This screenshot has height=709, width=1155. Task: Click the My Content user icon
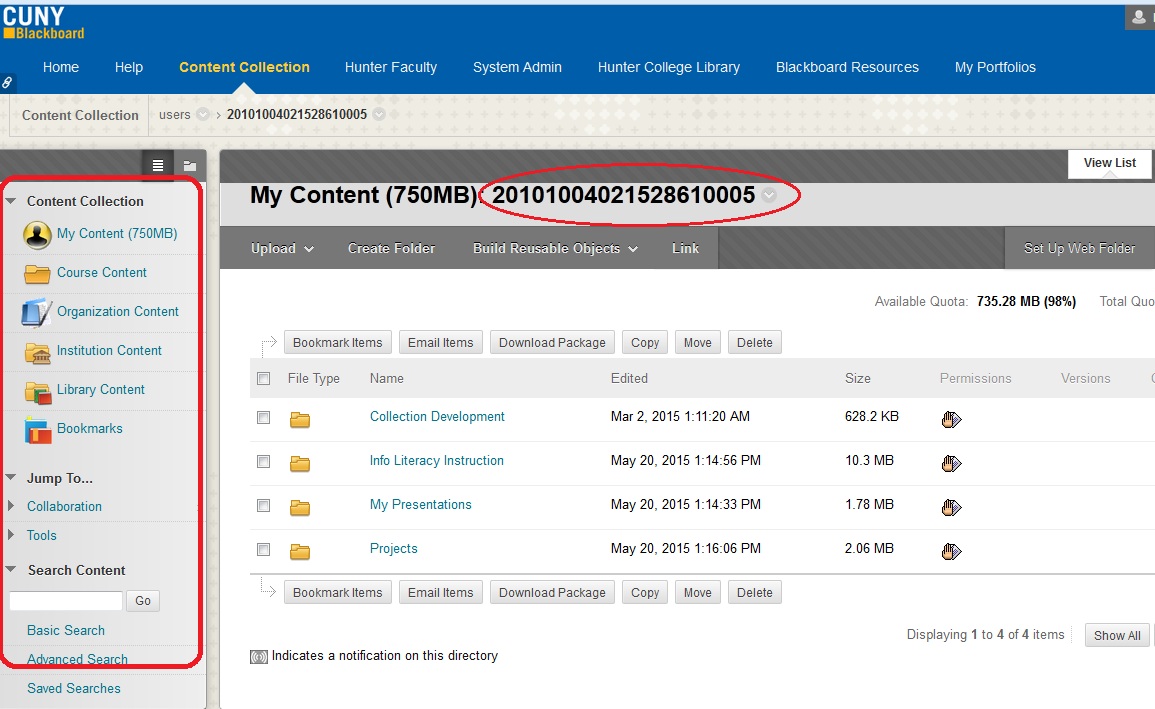(x=37, y=235)
